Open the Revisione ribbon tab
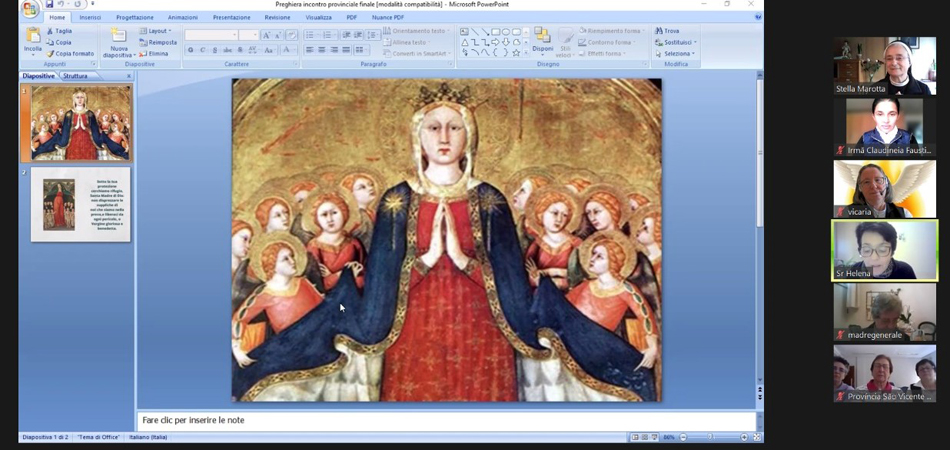This screenshot has height=450, width=950. pos(277,18)
